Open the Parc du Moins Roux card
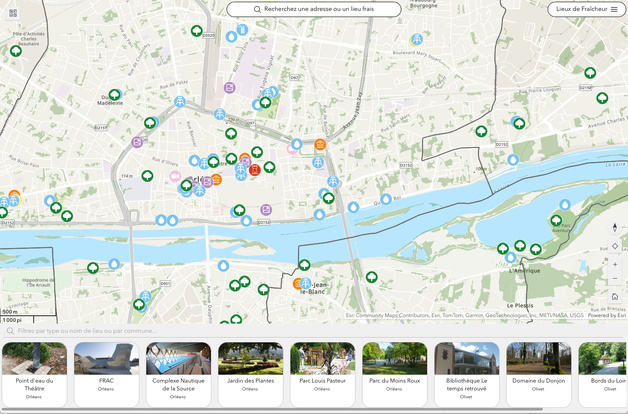628x414 pixels. pyautogui.click(x=394, y=374)
